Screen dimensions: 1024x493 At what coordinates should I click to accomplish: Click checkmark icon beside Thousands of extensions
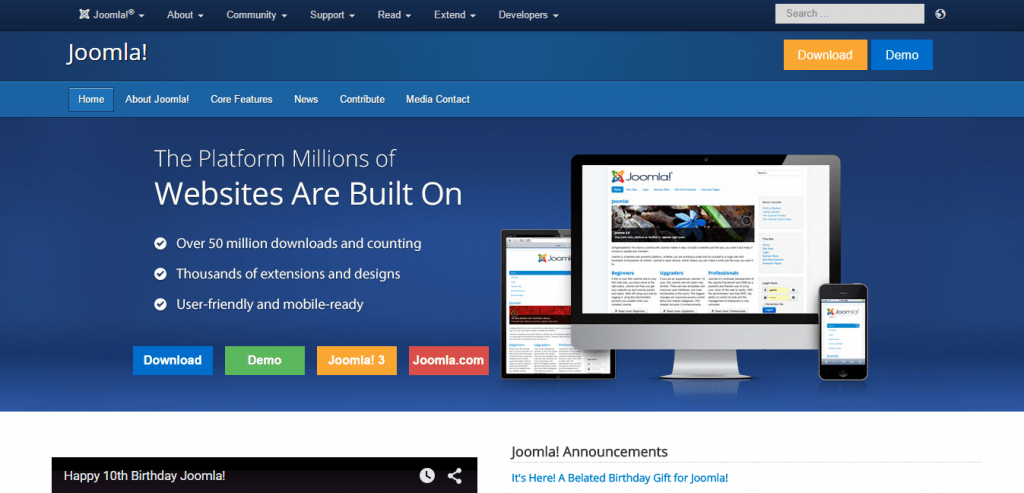[x=160, y=274]
